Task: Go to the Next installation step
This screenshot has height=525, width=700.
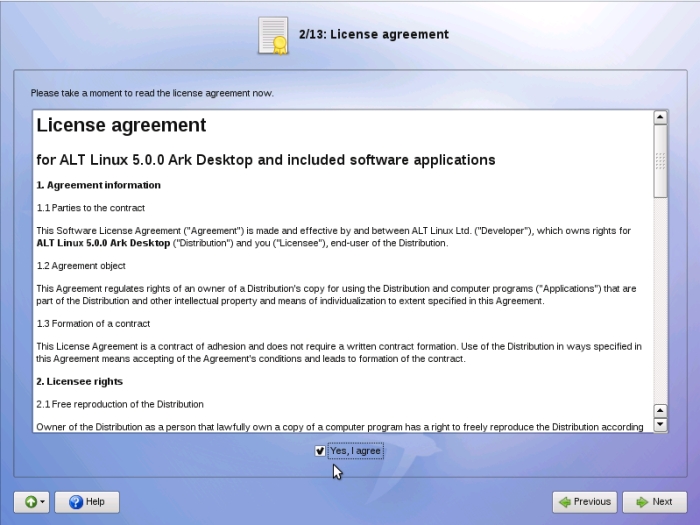Action: 654,502
